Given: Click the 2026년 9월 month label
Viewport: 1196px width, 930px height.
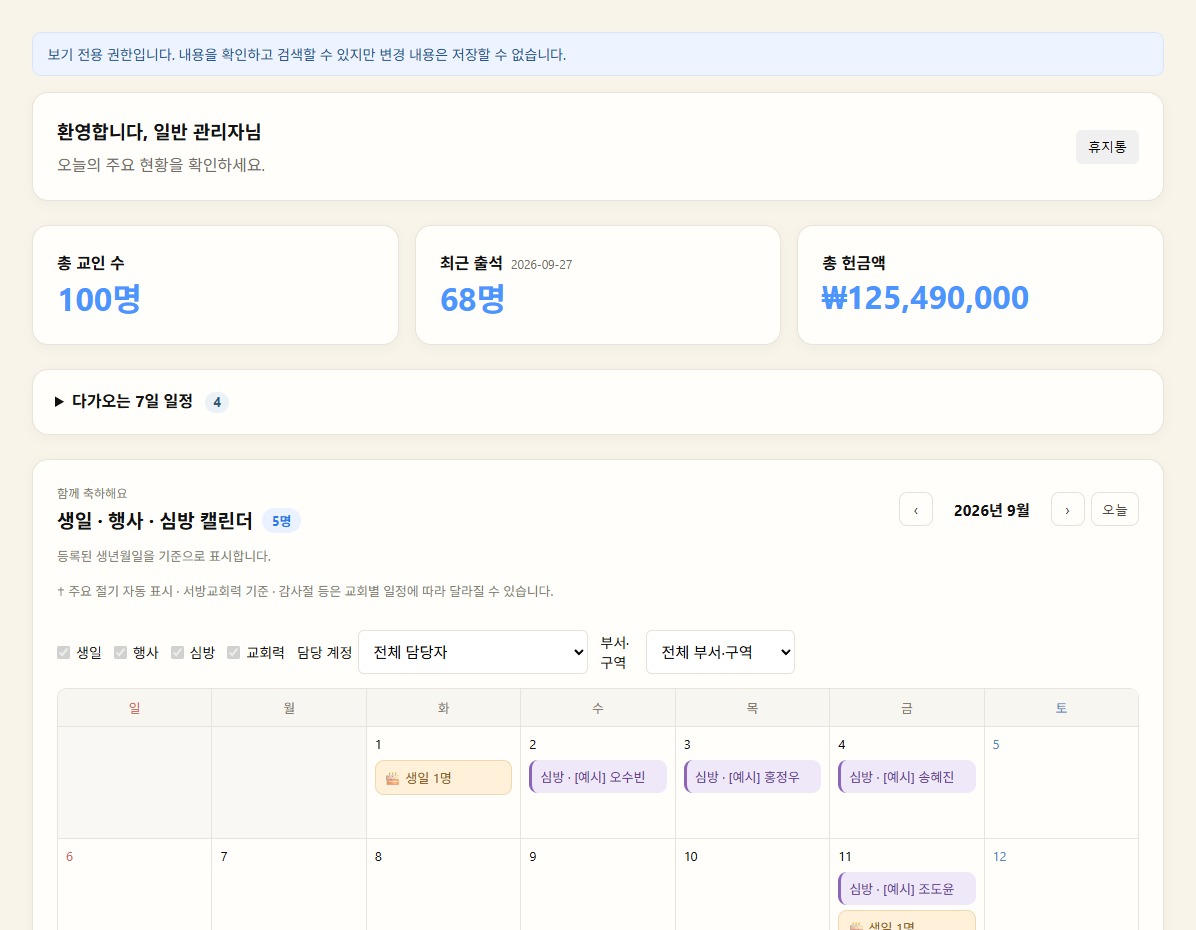Looking at the screenshot, I should 992,510.
